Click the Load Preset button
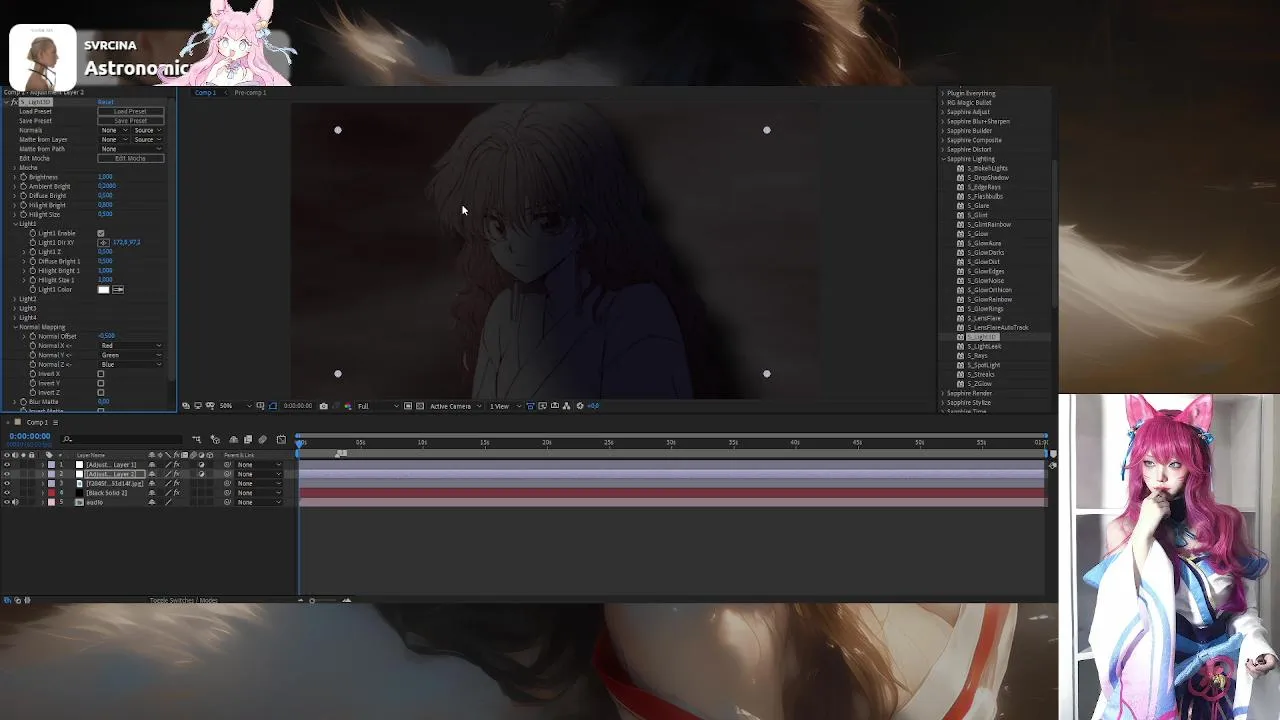 tap(130, 111)
